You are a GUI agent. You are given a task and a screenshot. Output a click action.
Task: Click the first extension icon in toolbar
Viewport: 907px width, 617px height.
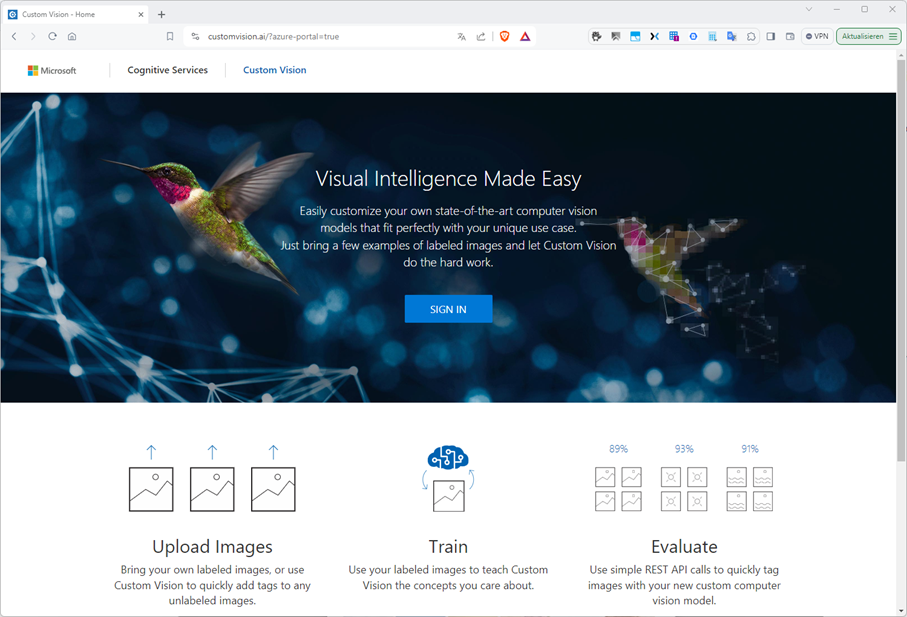pos(596,36)
